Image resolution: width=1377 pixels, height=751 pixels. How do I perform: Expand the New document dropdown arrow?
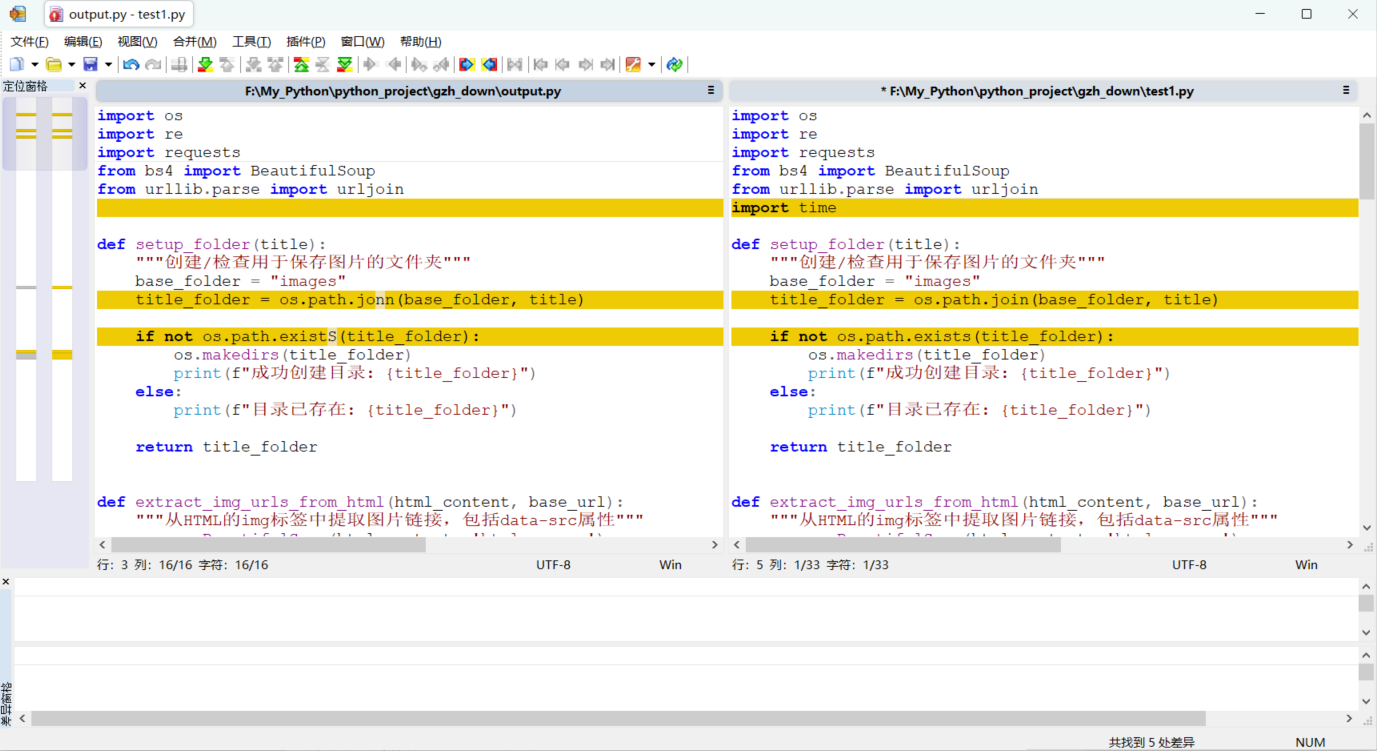coord(34,65)
